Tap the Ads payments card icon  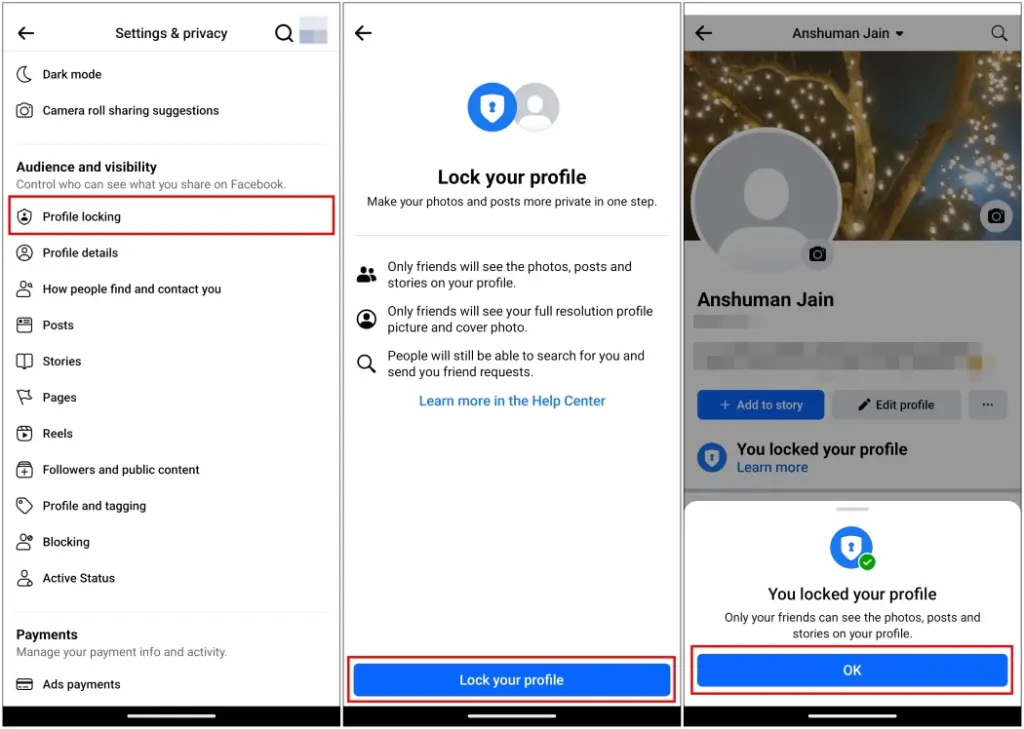[24, 685]
